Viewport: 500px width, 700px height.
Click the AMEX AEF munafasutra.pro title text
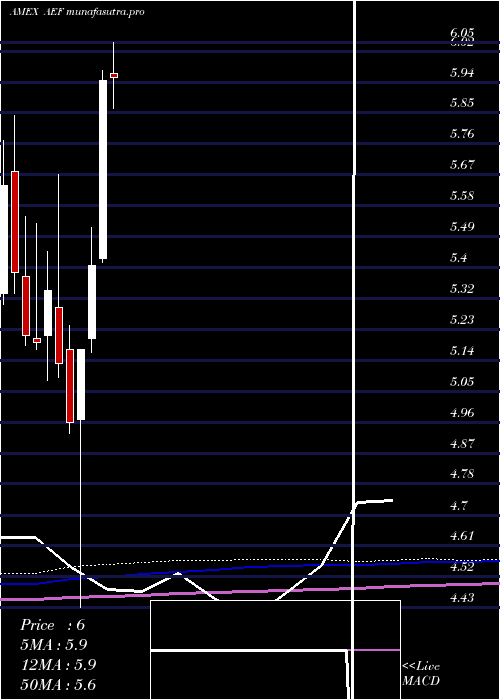77,12
